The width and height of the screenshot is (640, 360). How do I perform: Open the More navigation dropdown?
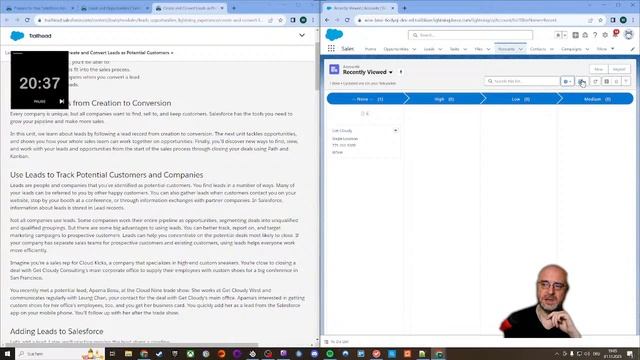coord(606,49)
